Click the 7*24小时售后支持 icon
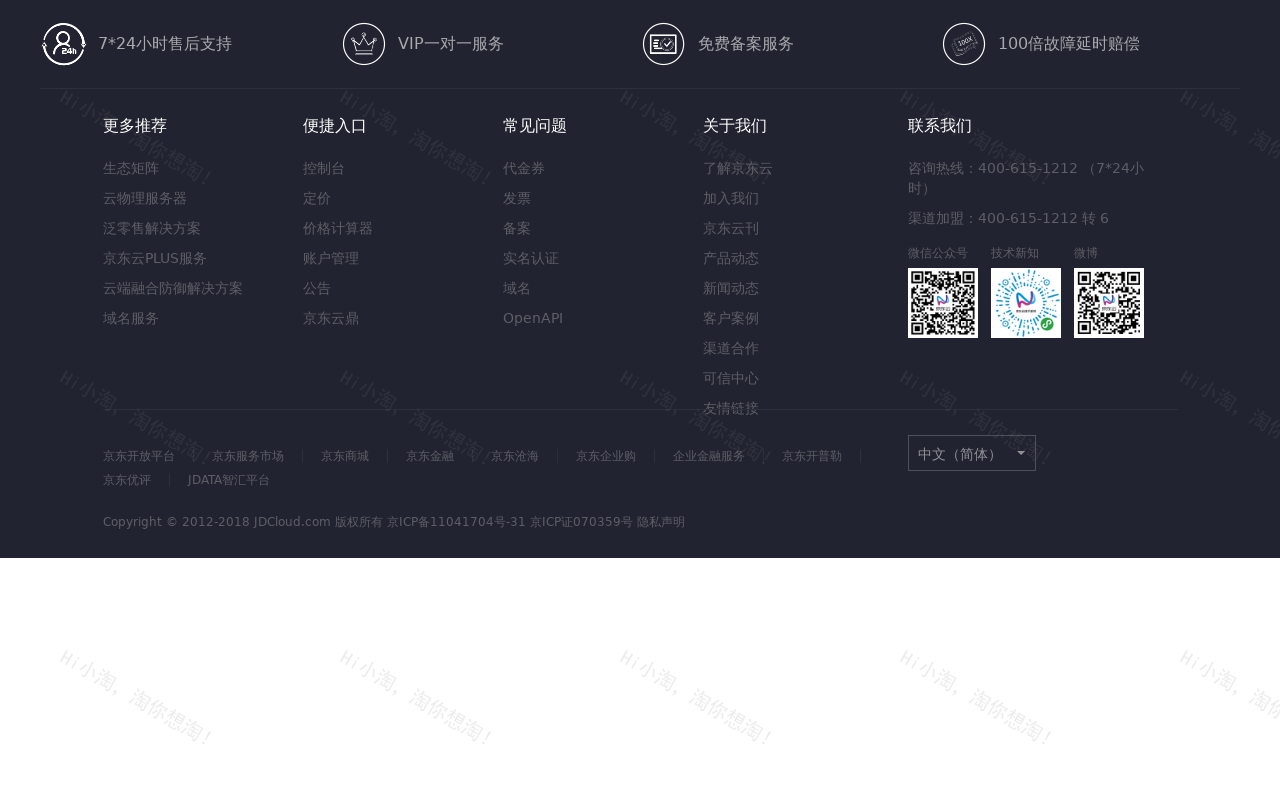The image size is (1280, 800). [x=63, y=44]
